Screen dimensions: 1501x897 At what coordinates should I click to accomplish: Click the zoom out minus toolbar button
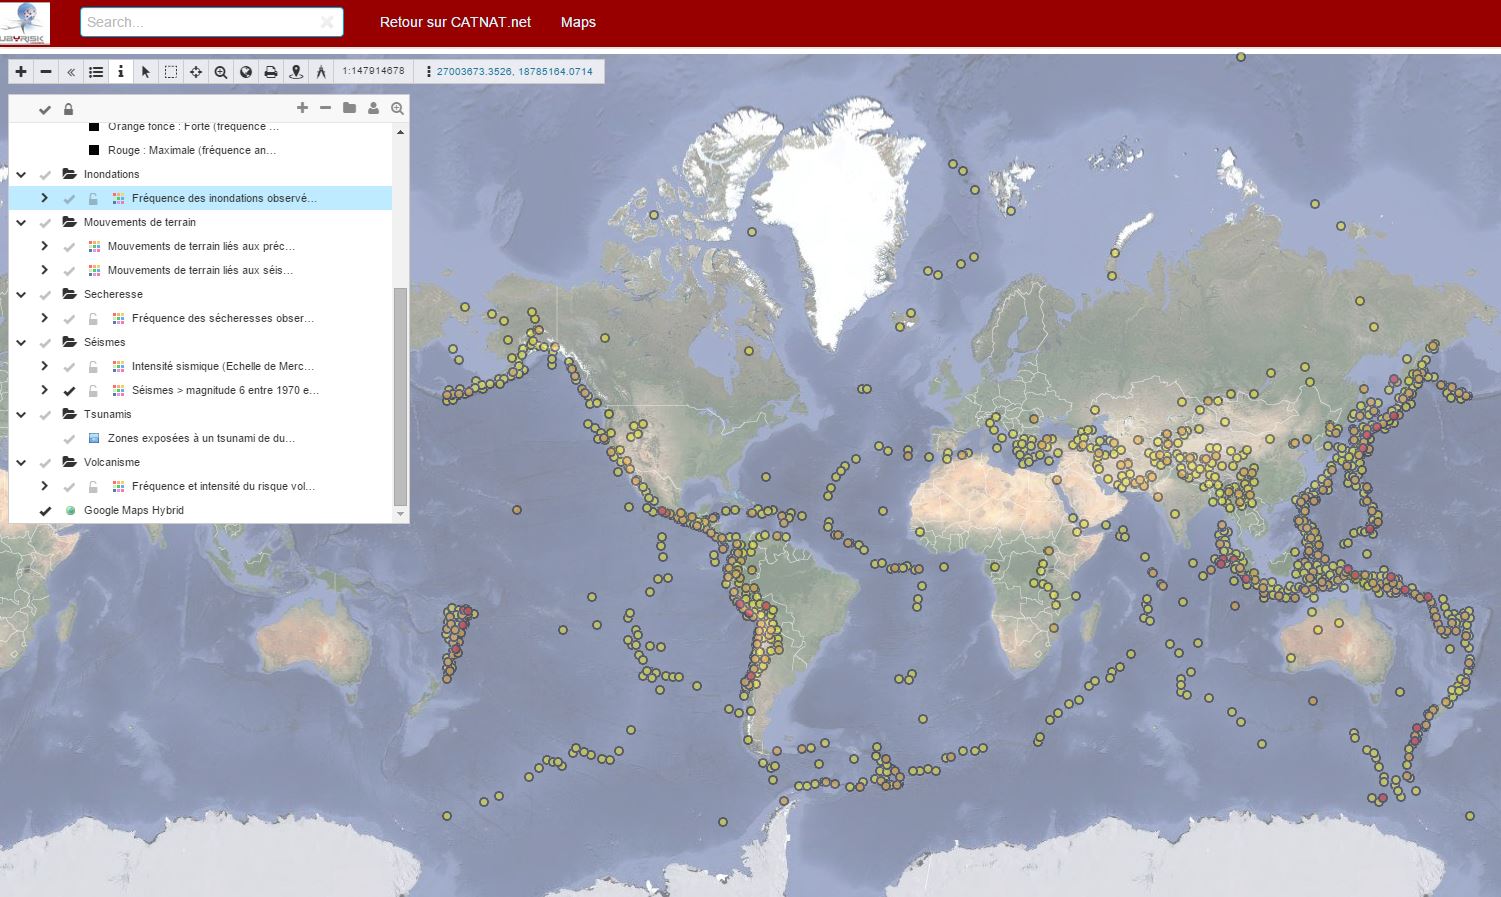[x=46, y=72]
